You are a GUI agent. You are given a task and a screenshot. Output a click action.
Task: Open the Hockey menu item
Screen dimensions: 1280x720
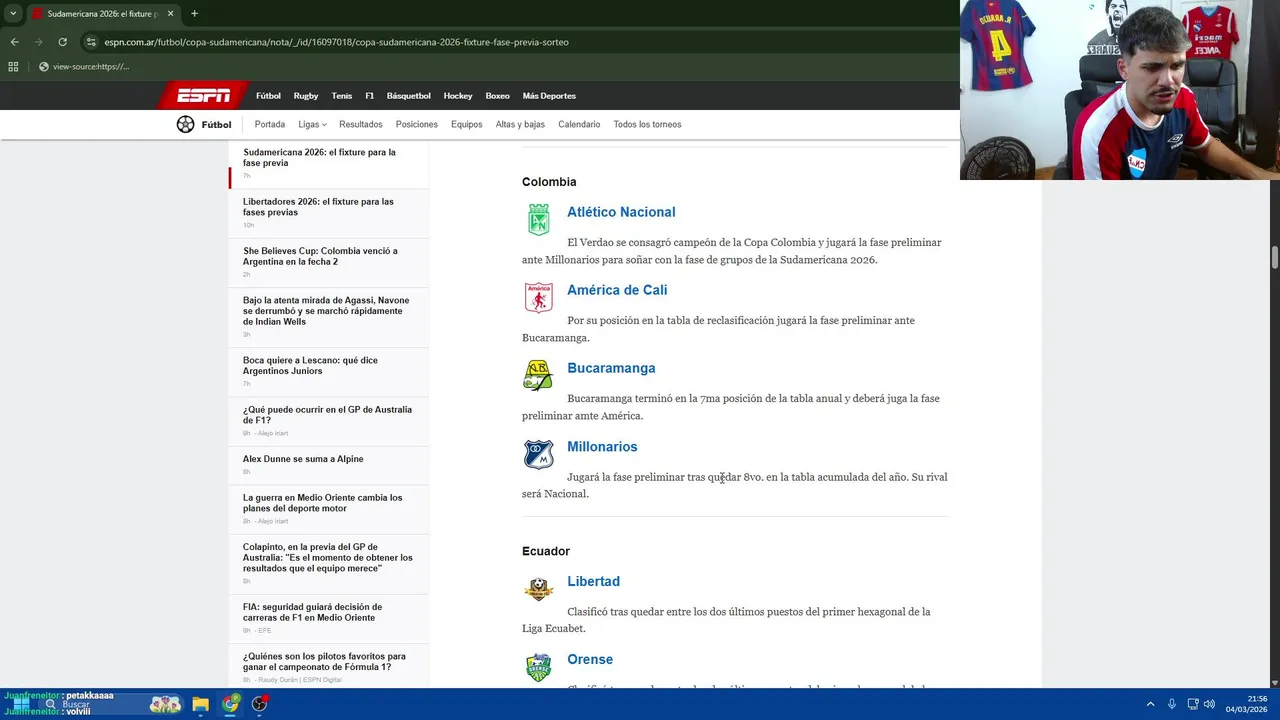pos(458,96)
